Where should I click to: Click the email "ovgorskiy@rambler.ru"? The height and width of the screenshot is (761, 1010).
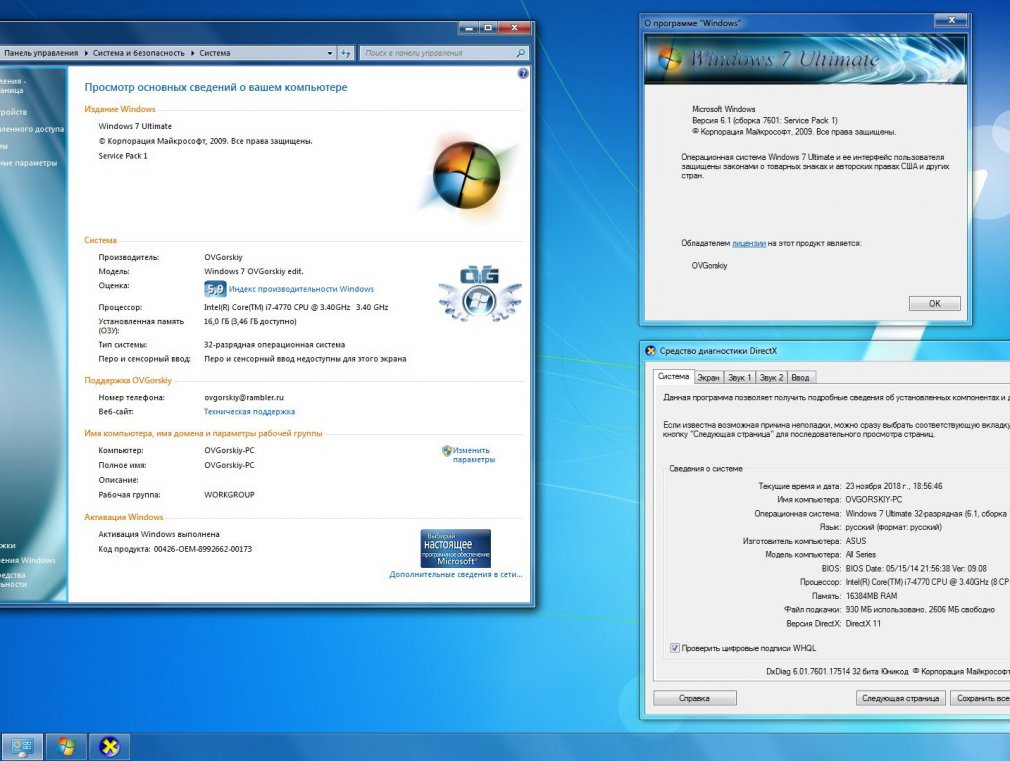[x=244, y=398]
